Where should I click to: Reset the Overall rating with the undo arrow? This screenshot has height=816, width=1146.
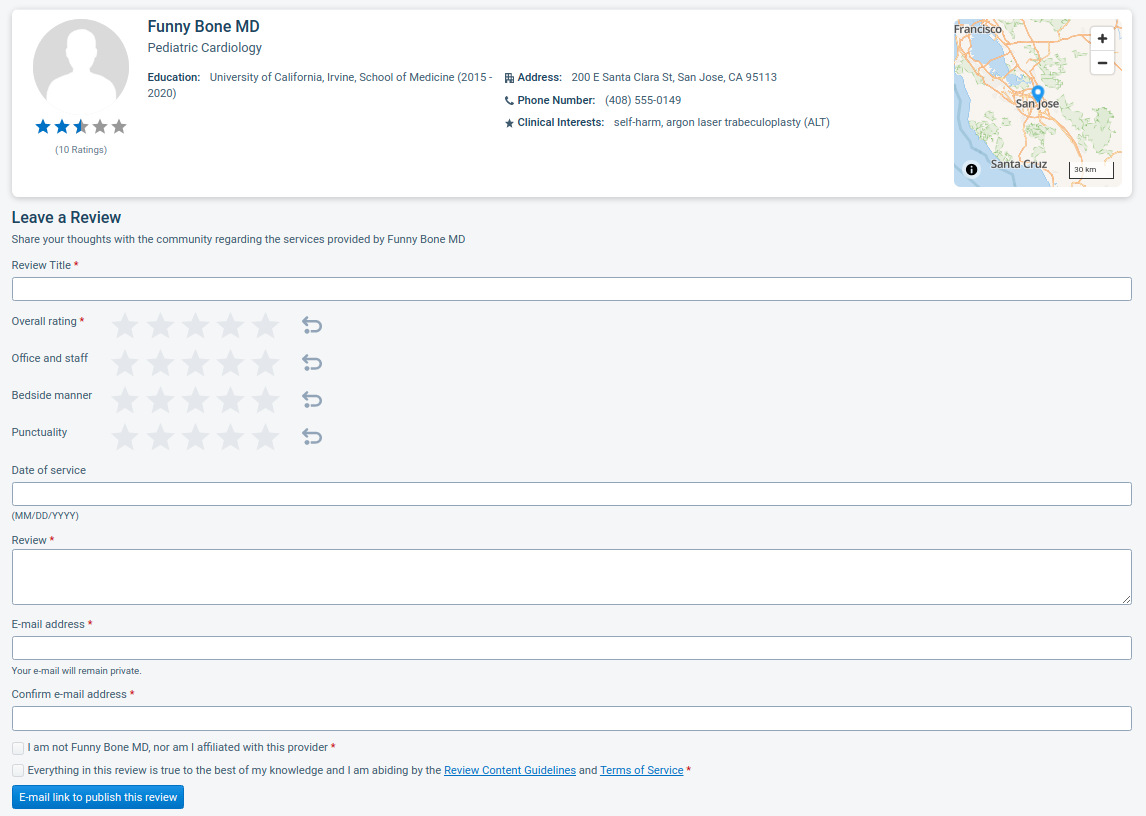click(x=311, y=325)
